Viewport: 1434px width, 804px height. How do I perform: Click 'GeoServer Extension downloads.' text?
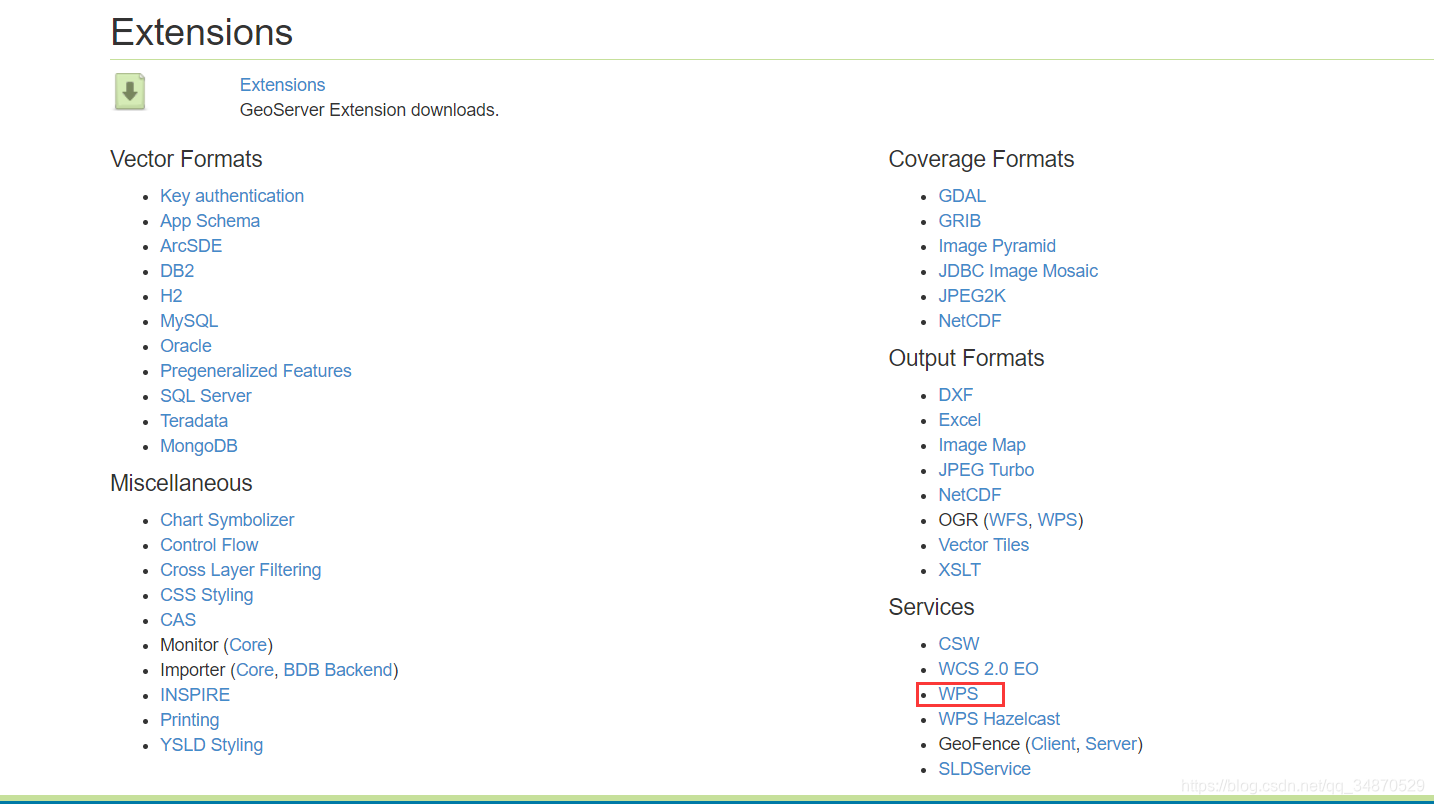pos(369,110)
